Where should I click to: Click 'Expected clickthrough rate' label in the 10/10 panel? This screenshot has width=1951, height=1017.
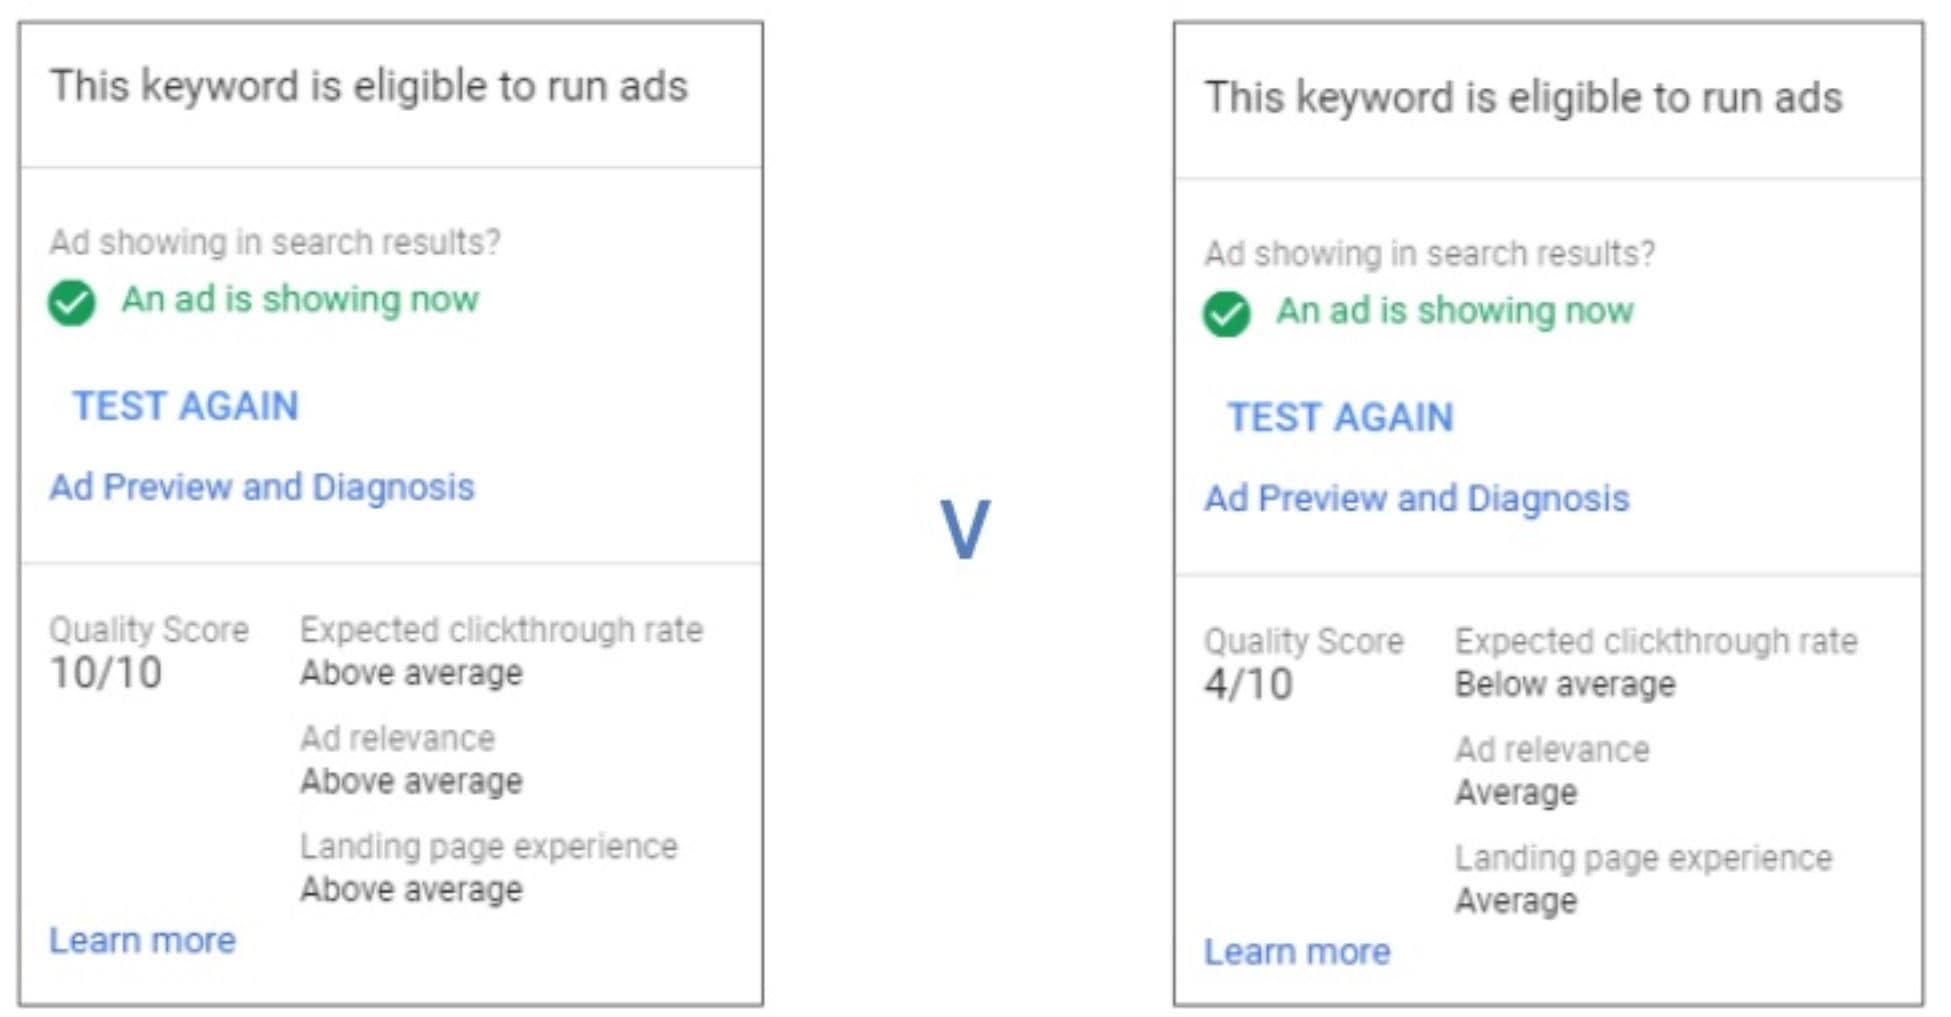[501, 630]
